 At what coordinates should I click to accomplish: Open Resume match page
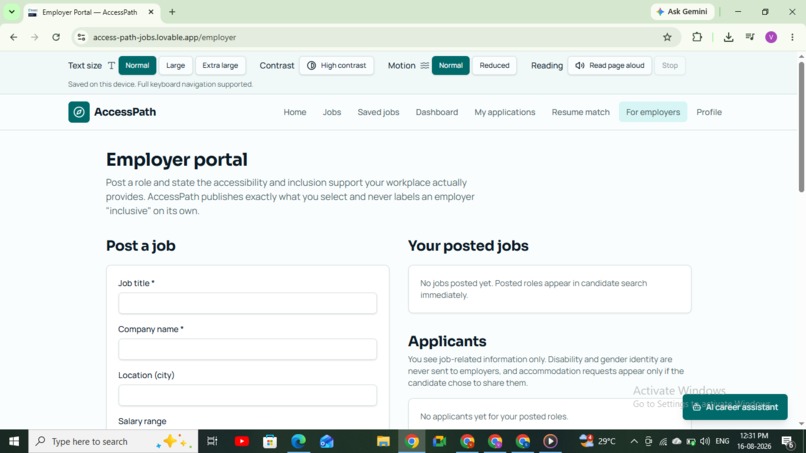581,112
